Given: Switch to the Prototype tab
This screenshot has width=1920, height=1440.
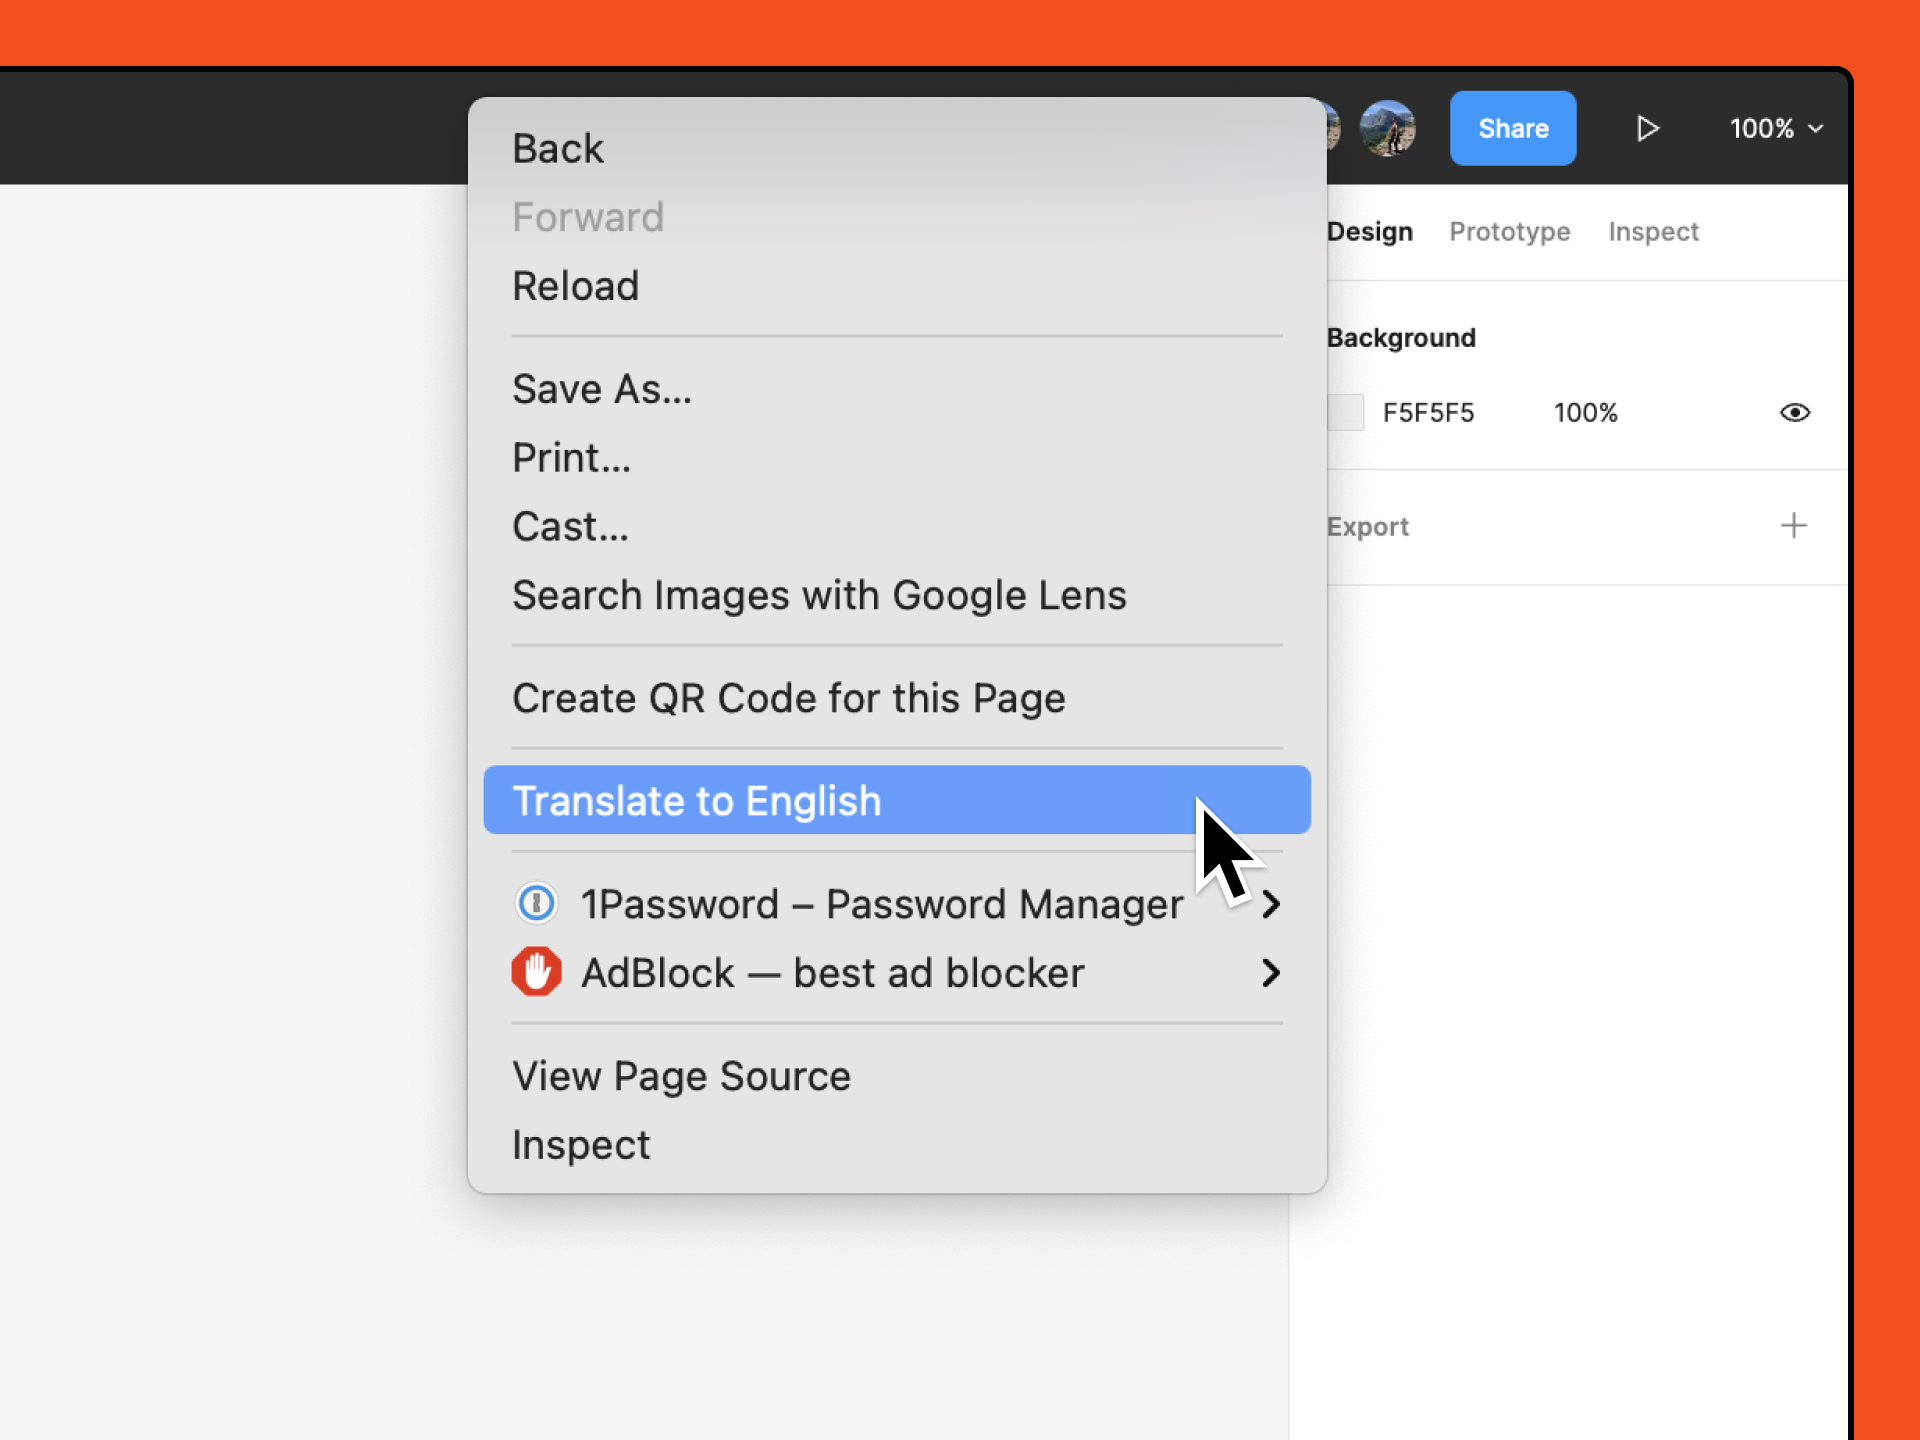Looking at the screenshot, I should (x=1509, y=231).
